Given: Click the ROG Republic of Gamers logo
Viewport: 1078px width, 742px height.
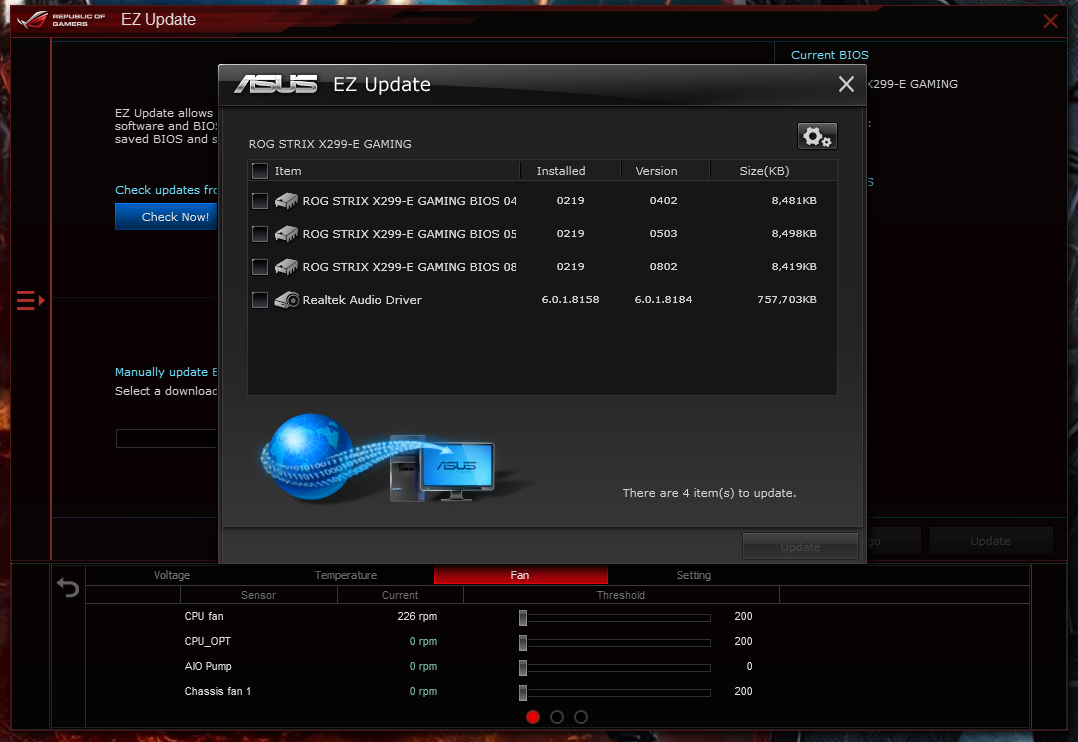Looking at the screenshot, I should point(61,19).
